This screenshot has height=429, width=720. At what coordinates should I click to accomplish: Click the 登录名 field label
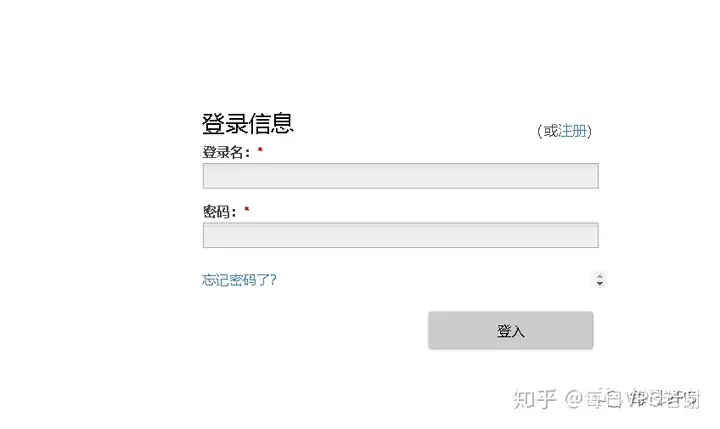coord(223,152)
